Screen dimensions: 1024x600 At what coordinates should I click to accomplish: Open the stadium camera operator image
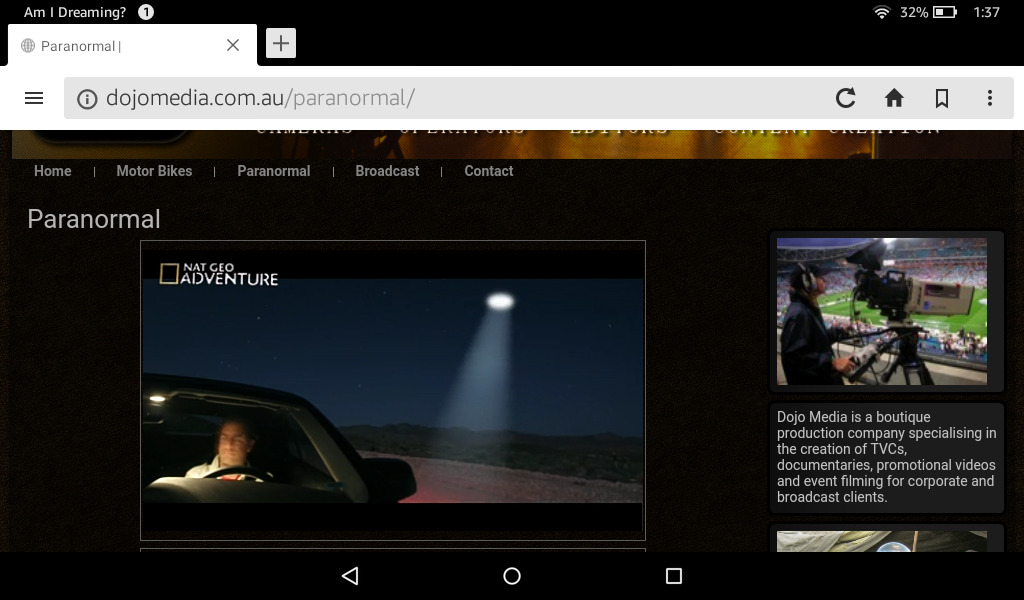coord(882,311)
